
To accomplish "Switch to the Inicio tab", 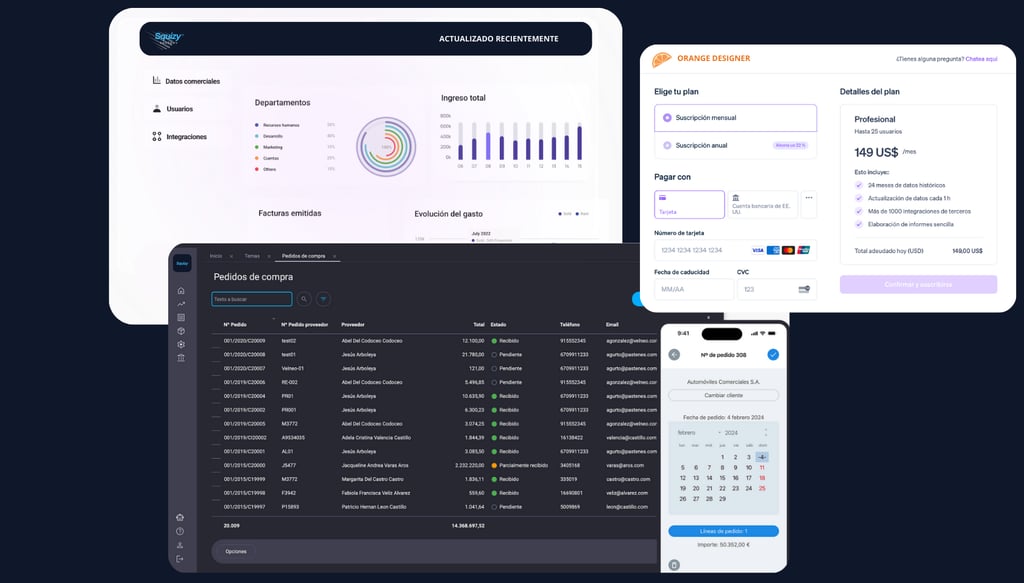I will tap(216, 256).
